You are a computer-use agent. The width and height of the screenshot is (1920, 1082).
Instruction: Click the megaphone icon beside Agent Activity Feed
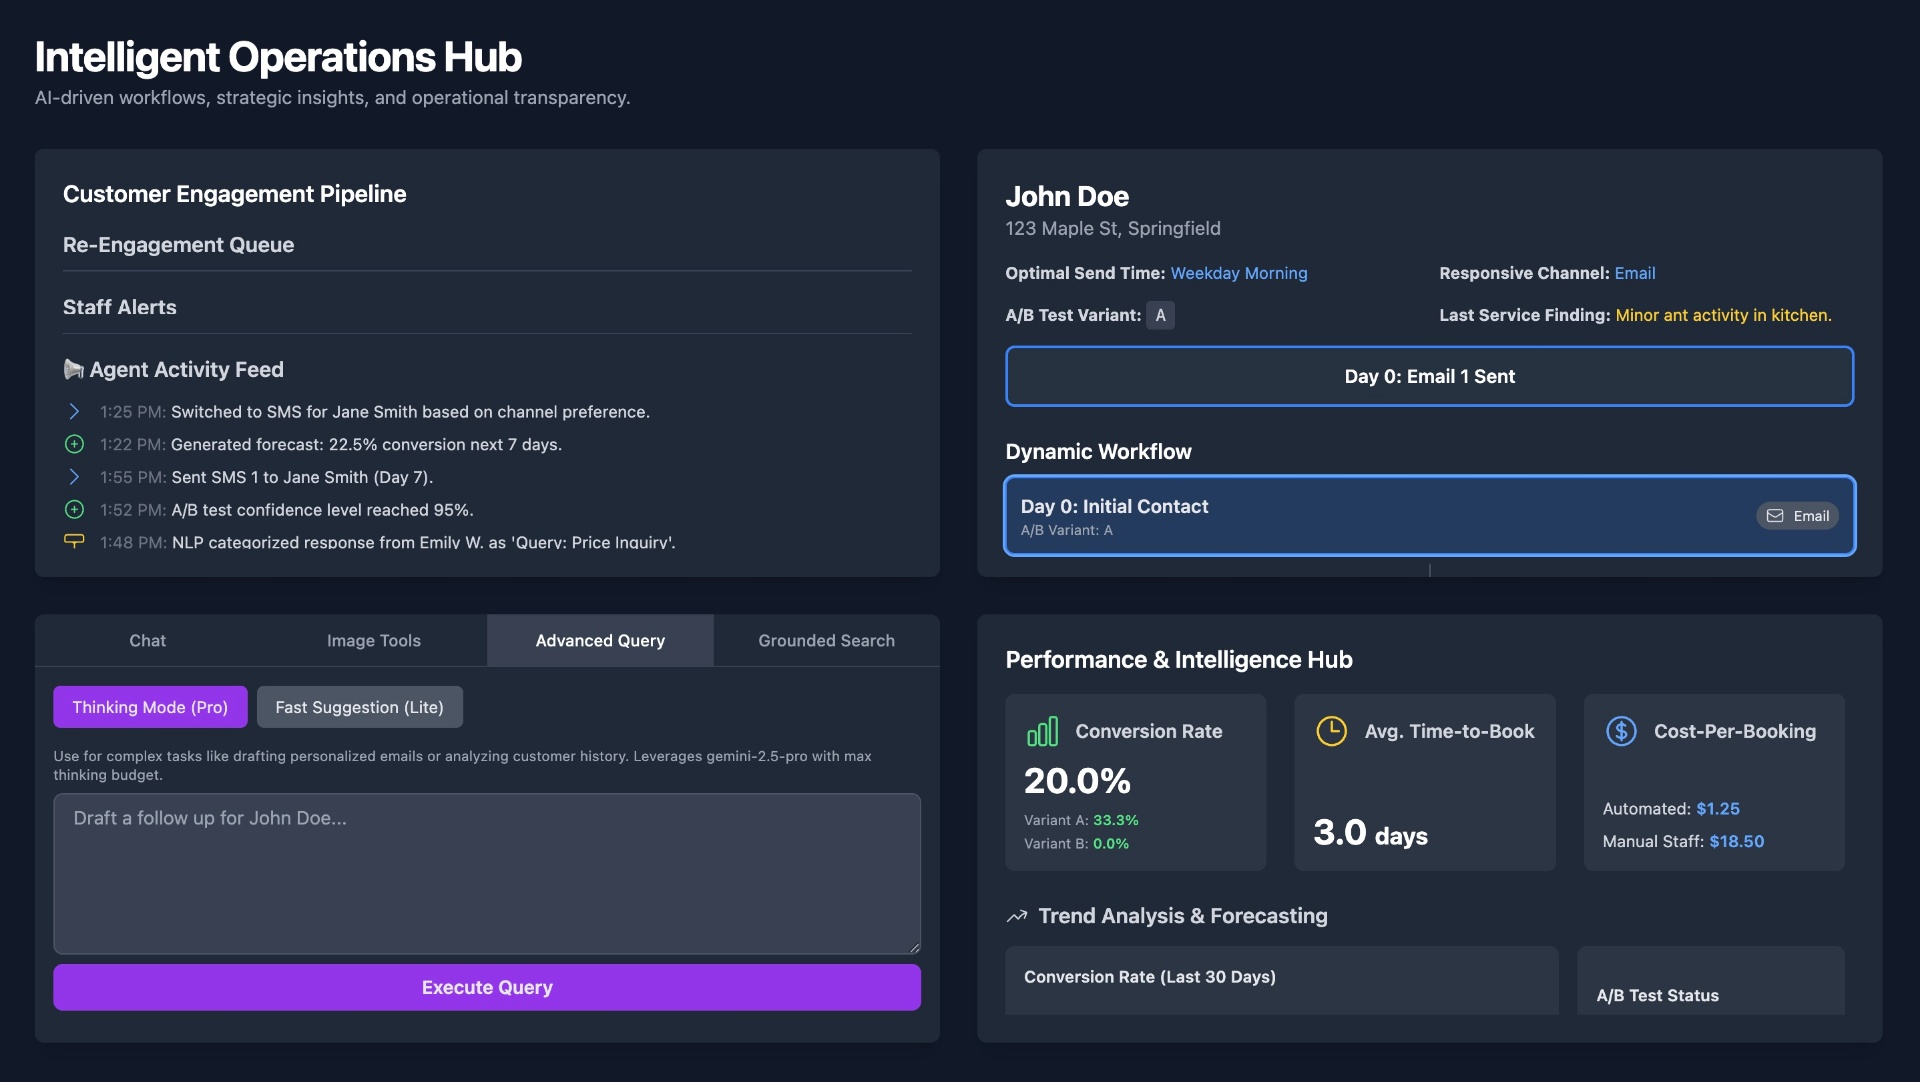[73, 370]
